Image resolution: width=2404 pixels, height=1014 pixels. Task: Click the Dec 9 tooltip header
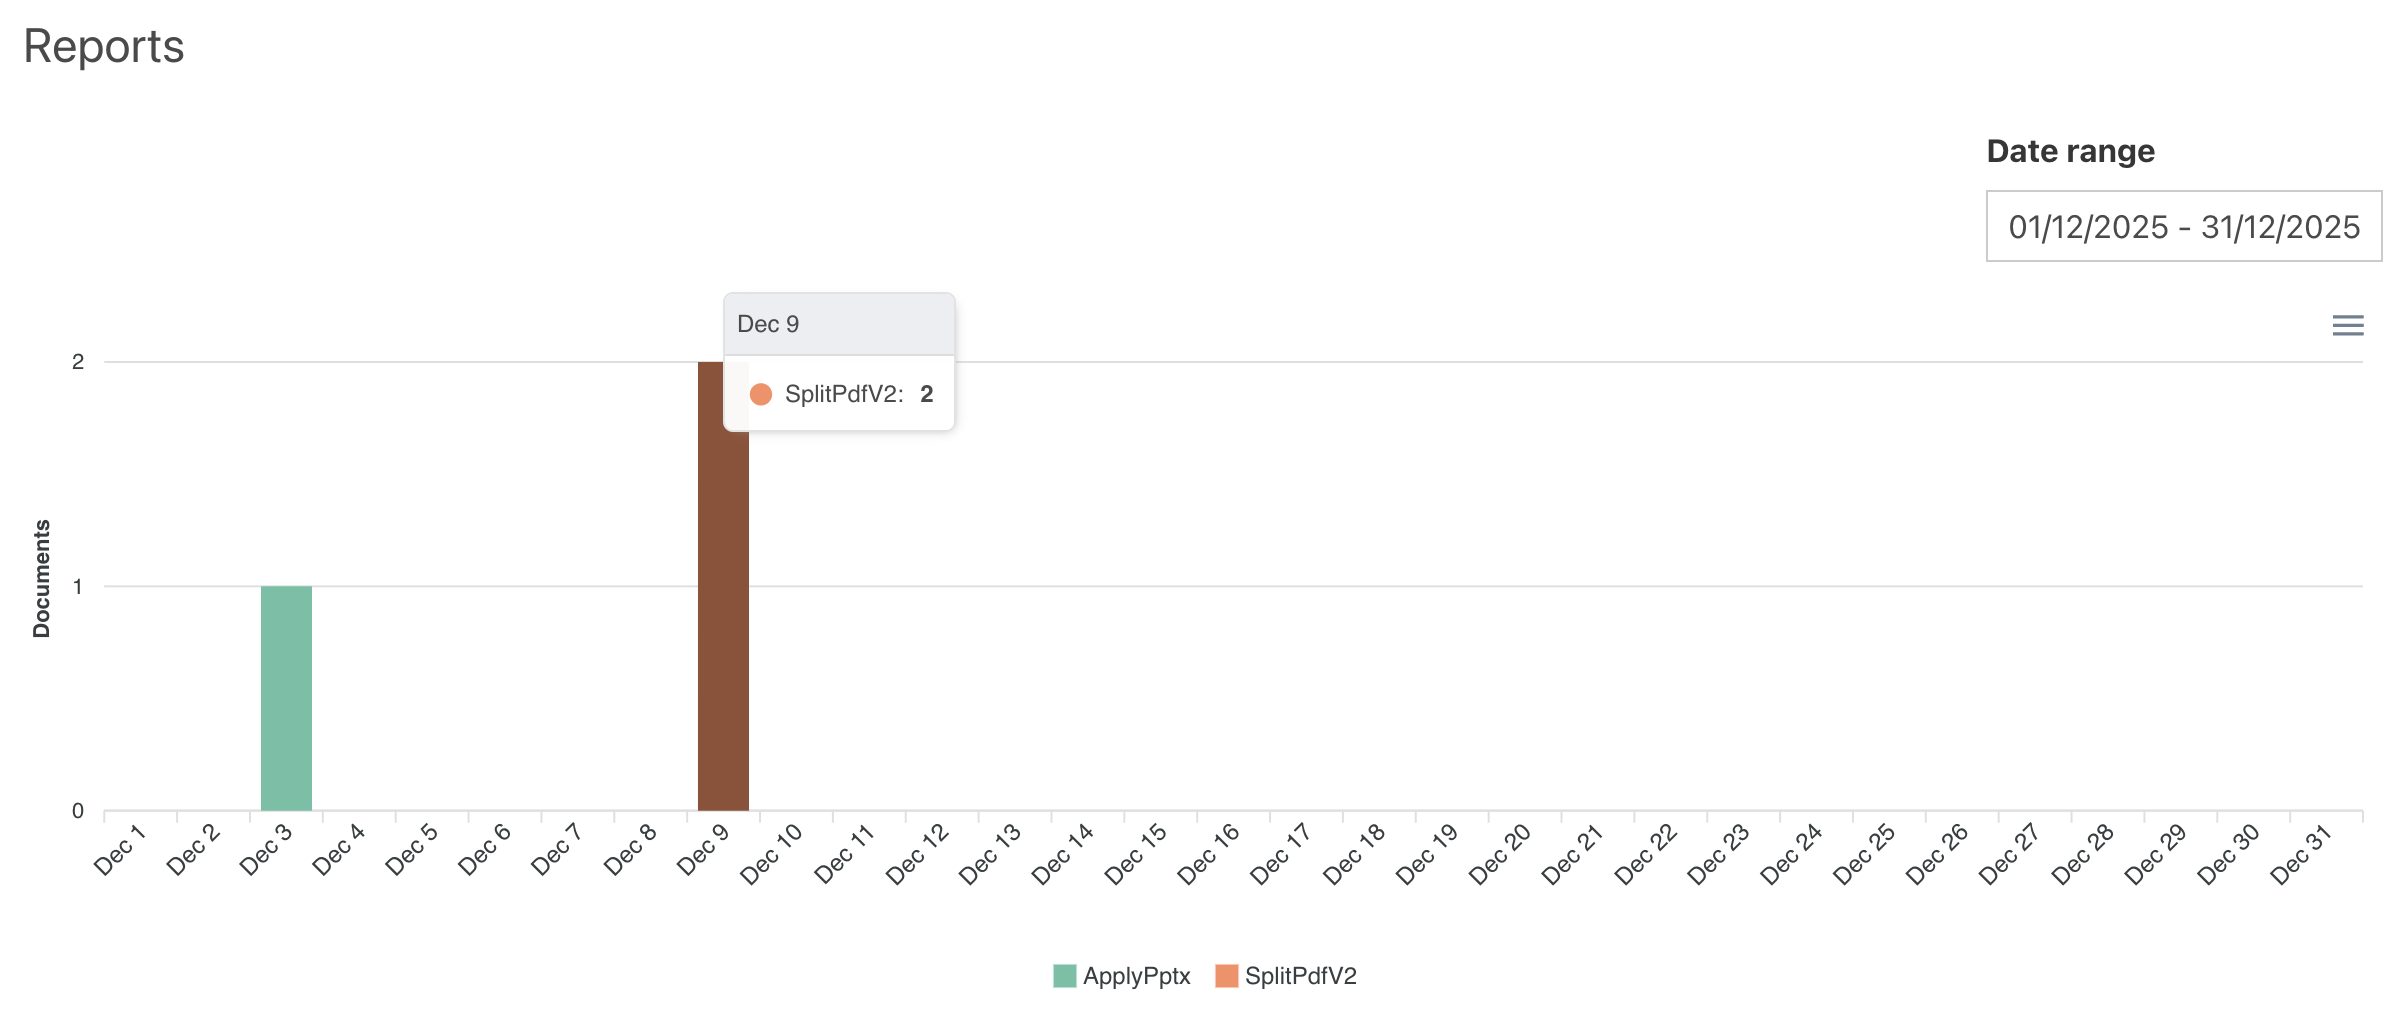tap(838, 324)
